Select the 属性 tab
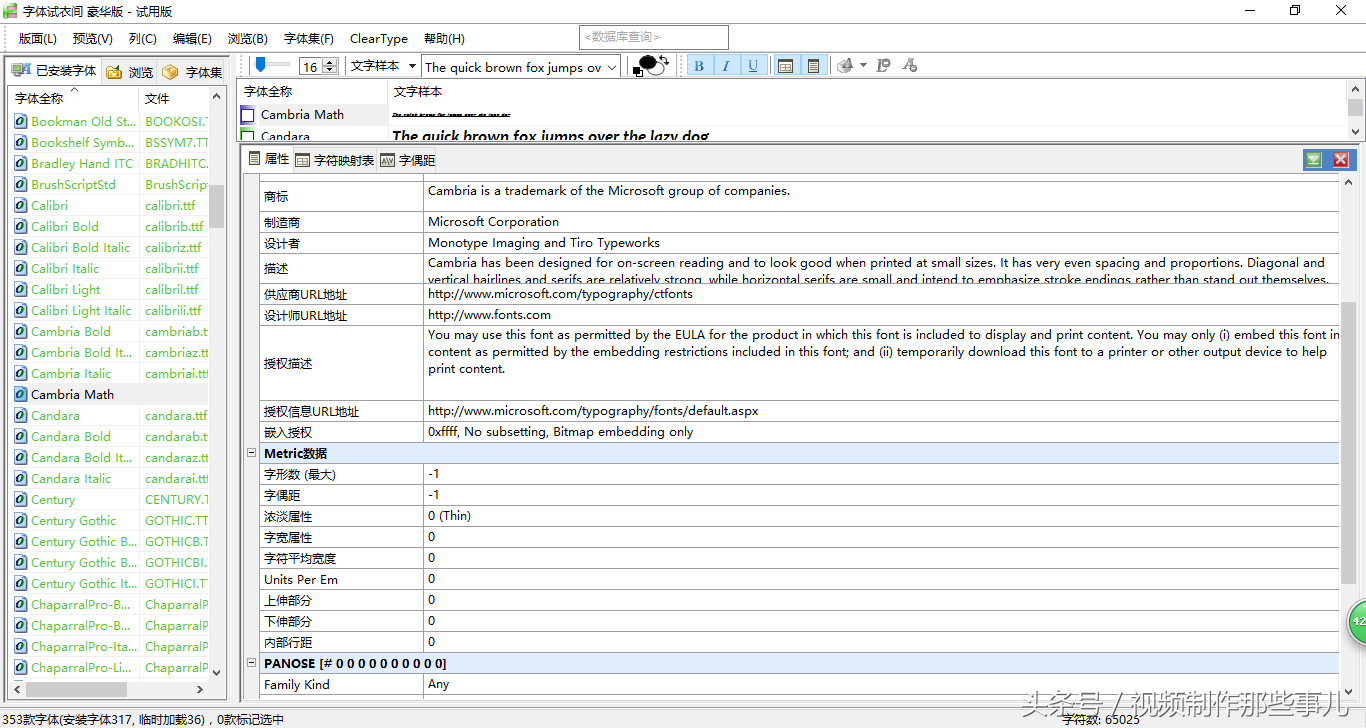The image size is (1366, 728). coord(268,159)
